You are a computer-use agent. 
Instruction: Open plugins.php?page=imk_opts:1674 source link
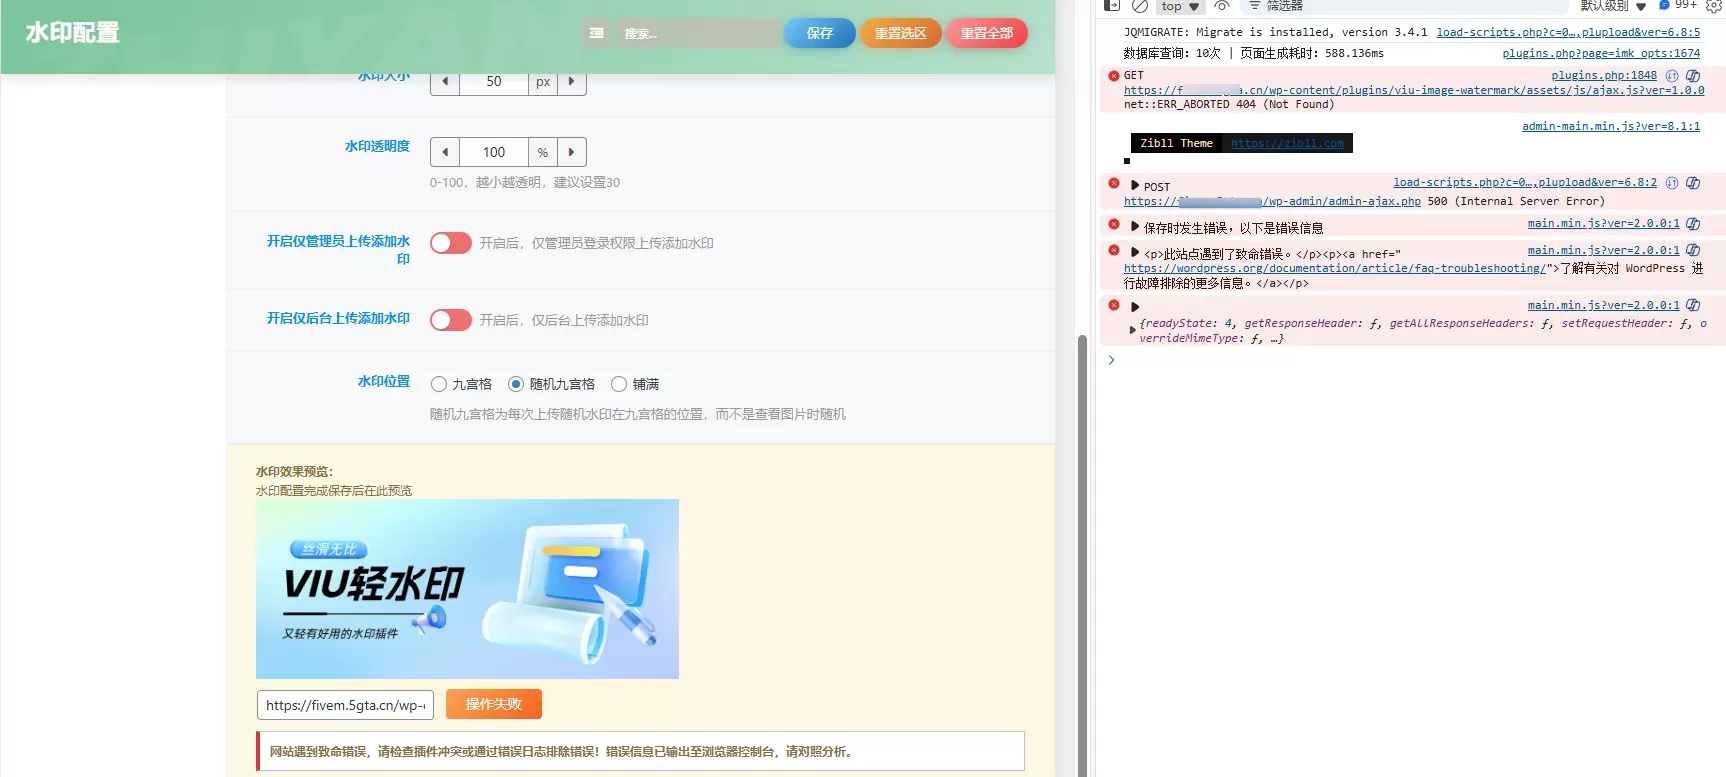[x=1601, y=53]
